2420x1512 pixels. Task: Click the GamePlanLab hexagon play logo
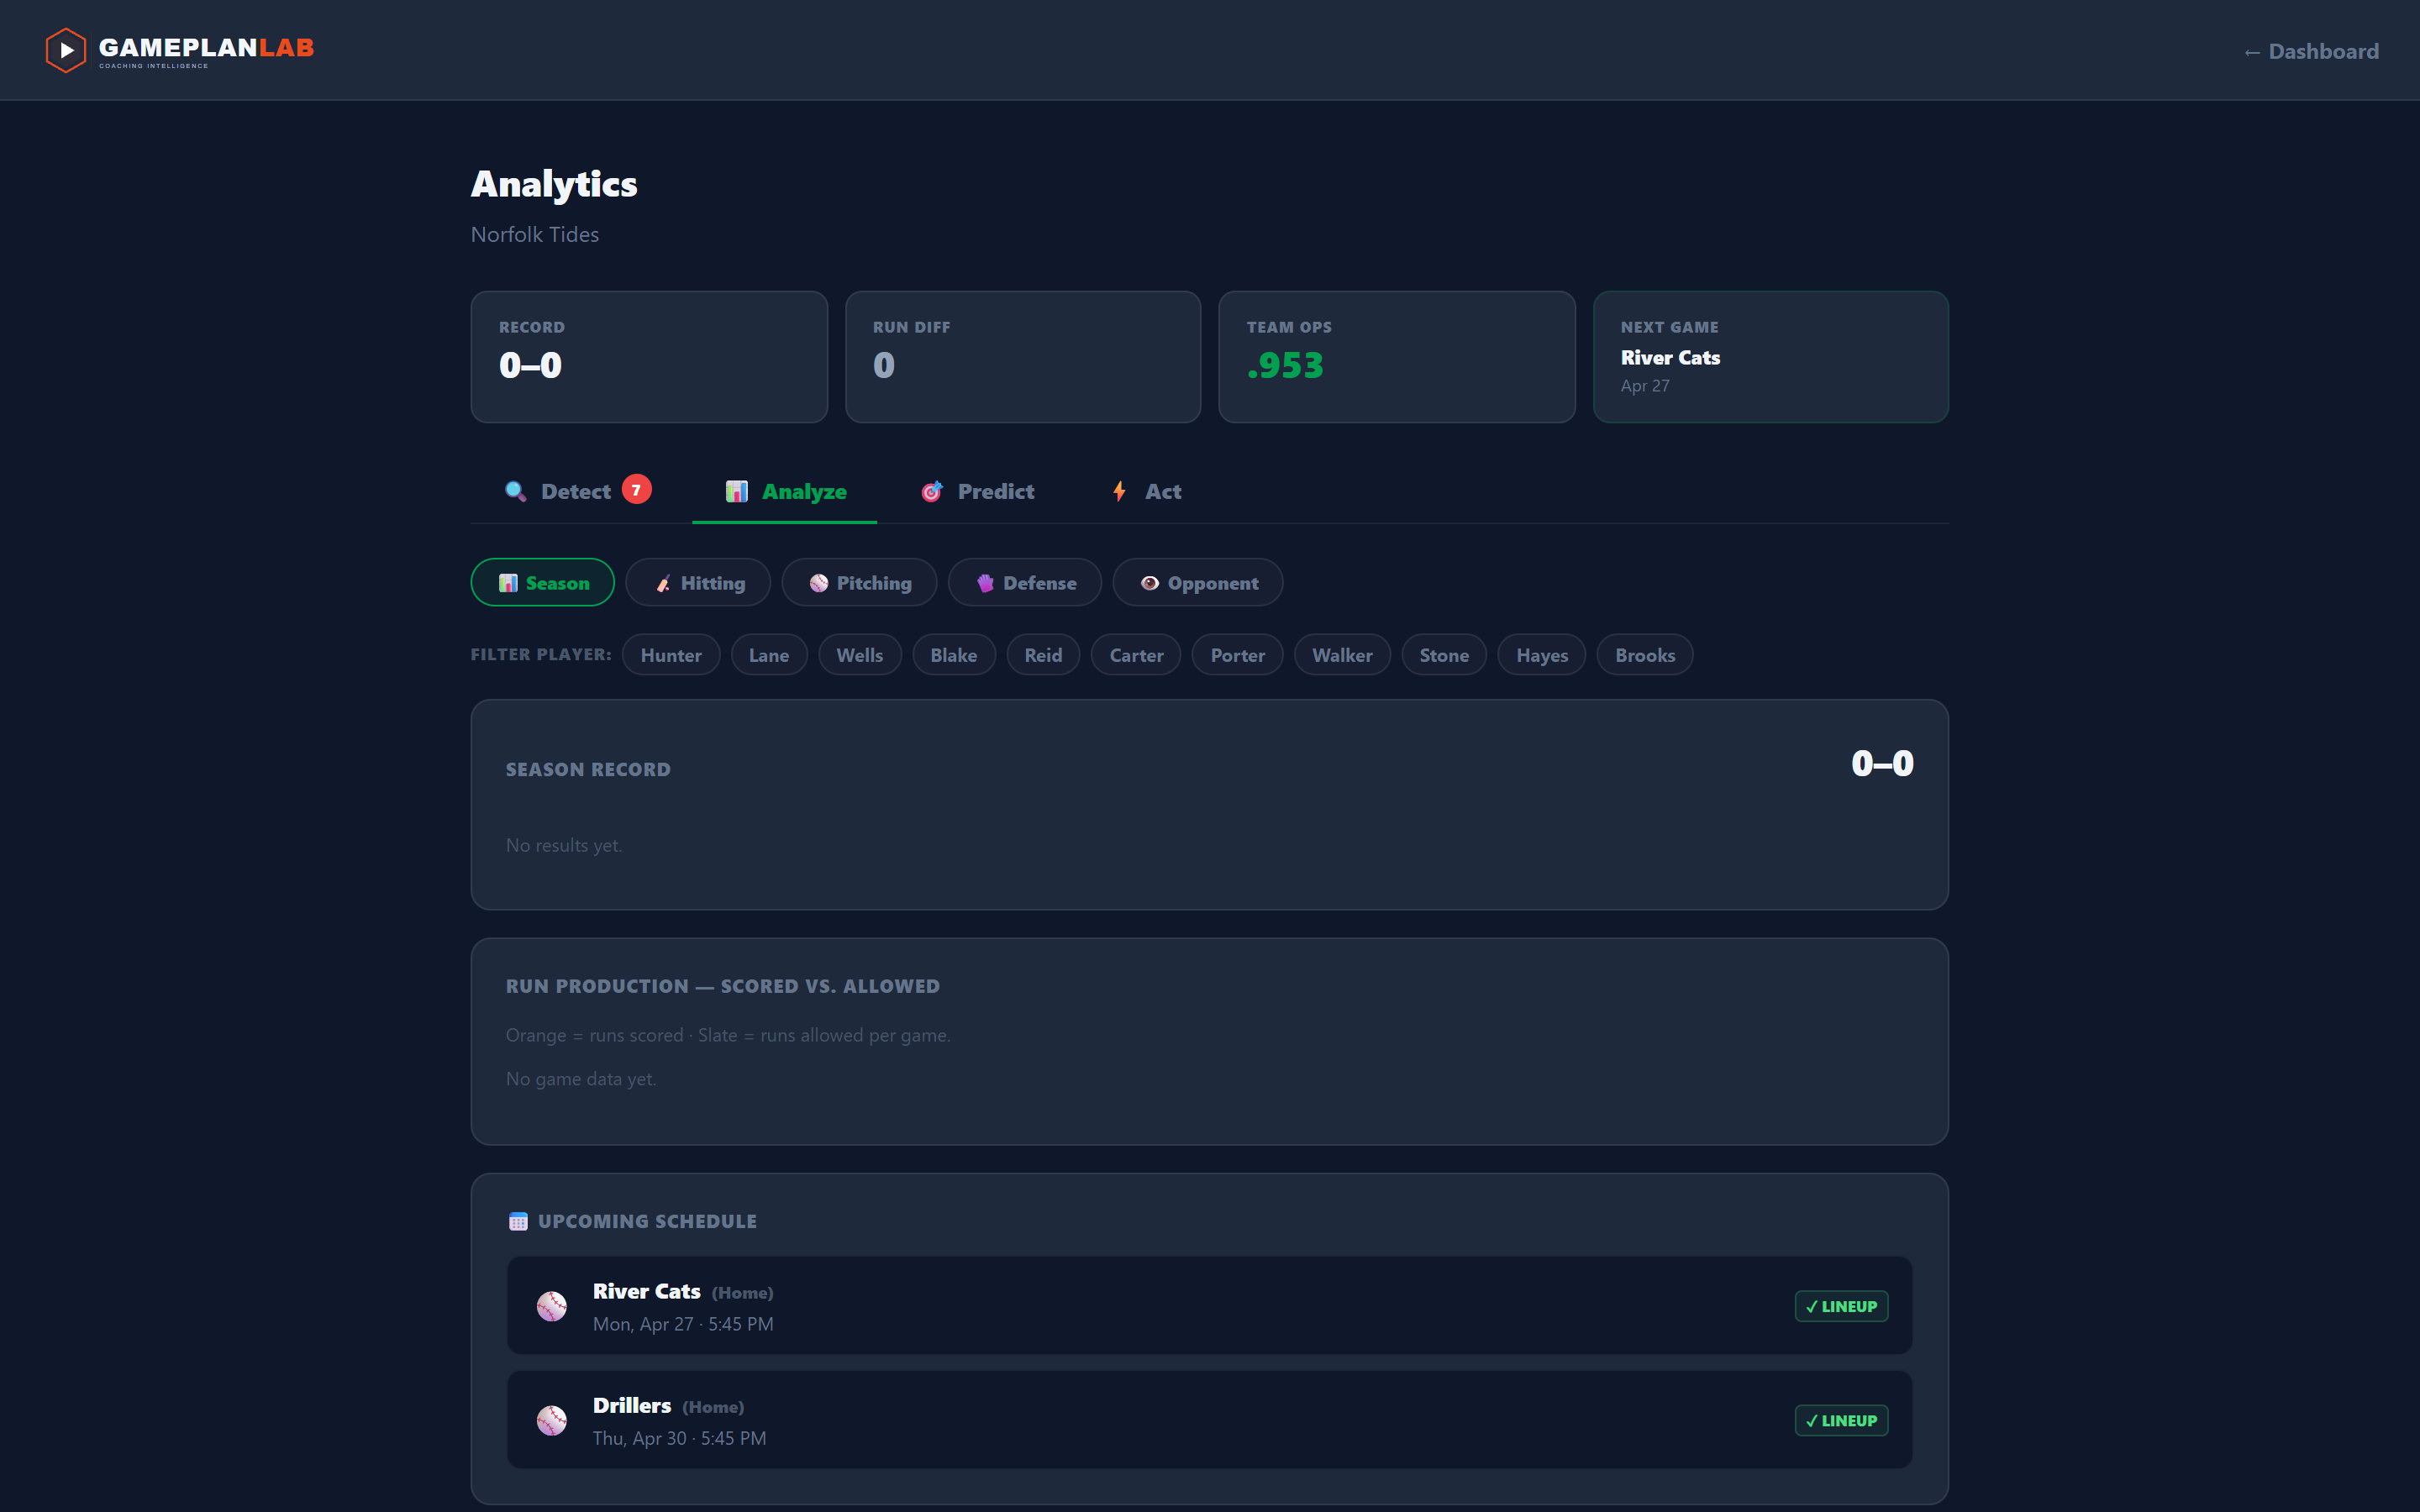pyautogui.click(x=66, y=50)
